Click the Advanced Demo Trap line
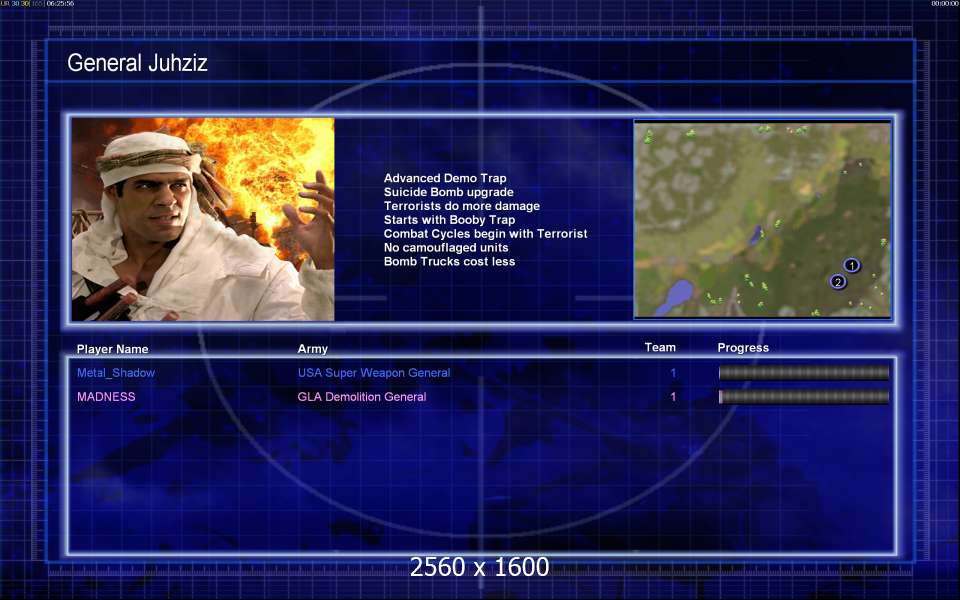The height and width of the screenshot is (600, 960). click(444, 178)
